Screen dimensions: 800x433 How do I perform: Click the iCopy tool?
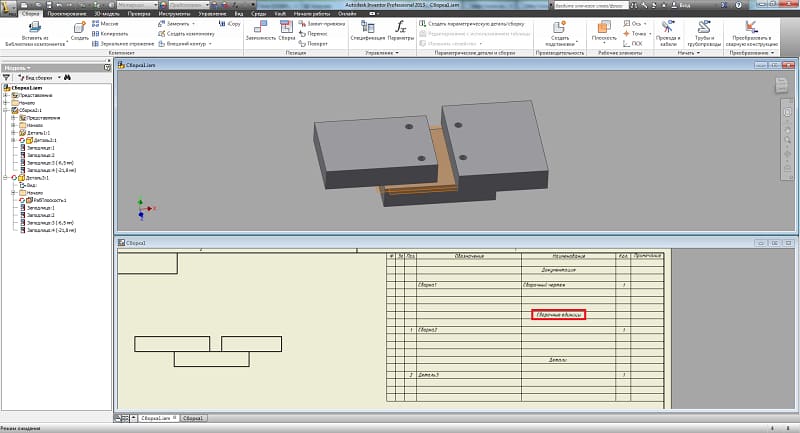tap(229, 23)
